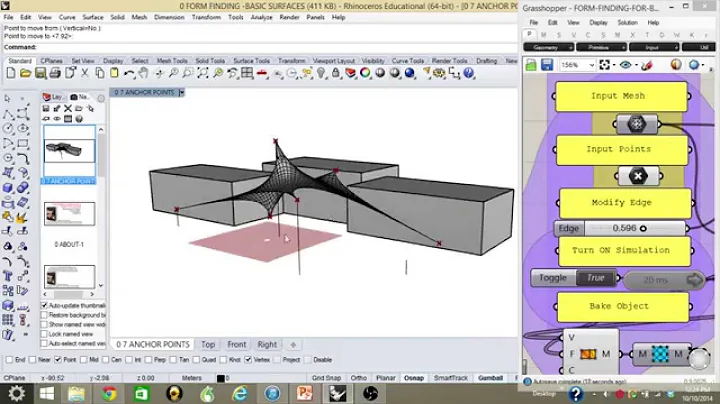Toggle the Mid osnap checkbox
This screenshot has height=404, width=720.
84,359
